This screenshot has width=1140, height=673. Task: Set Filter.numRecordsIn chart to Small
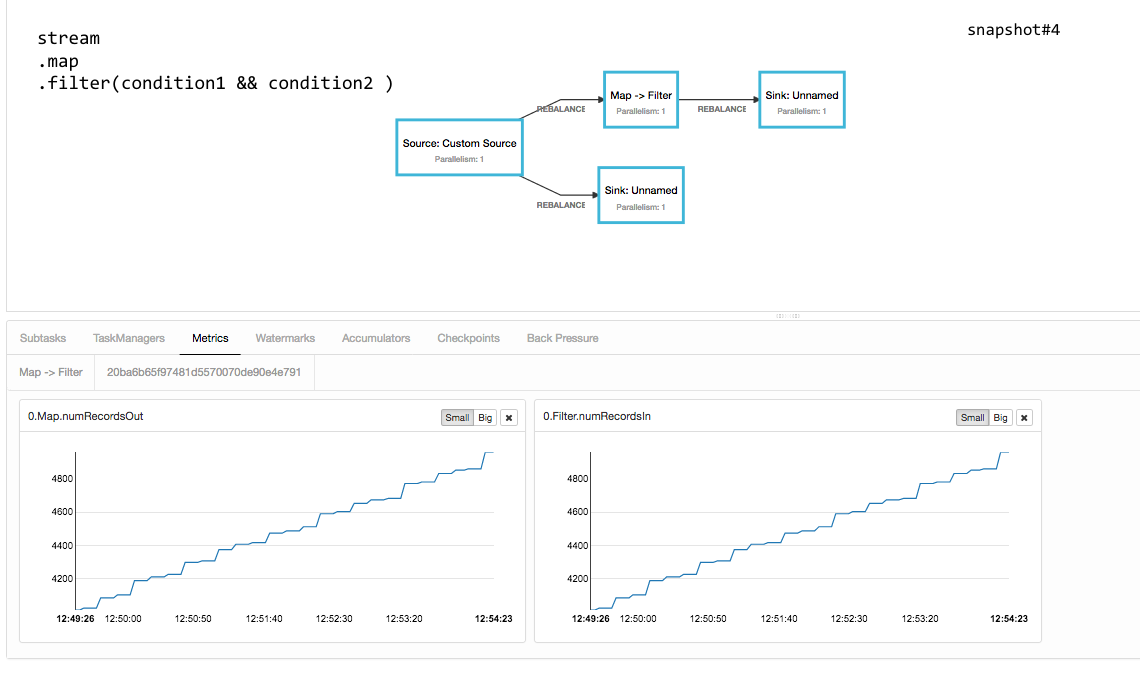click(x=972, y=418)
